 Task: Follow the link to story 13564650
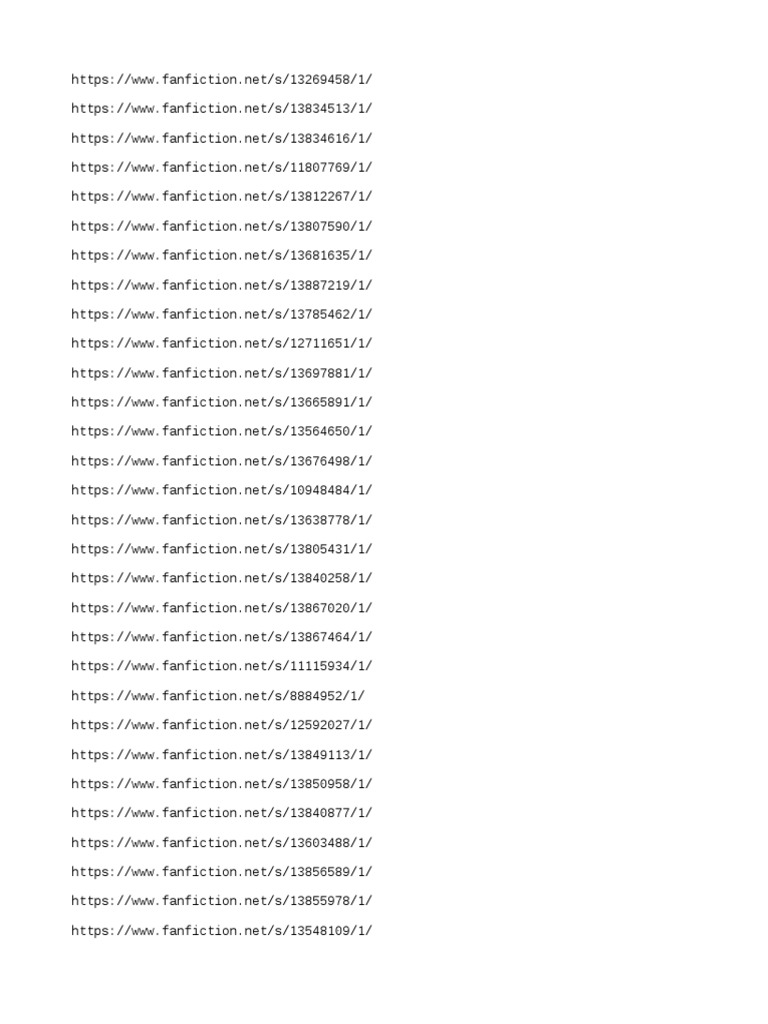(x=221, y=432)
